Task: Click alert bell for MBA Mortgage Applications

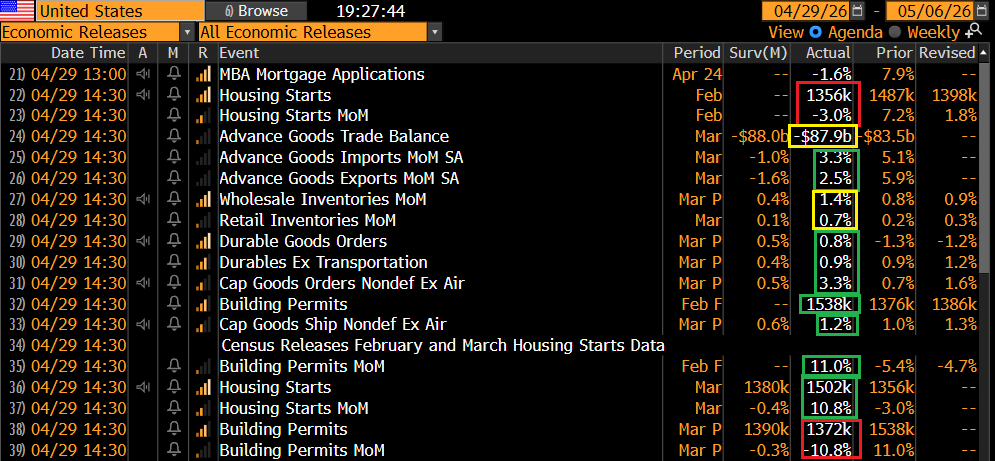Action: pos(173,74)
